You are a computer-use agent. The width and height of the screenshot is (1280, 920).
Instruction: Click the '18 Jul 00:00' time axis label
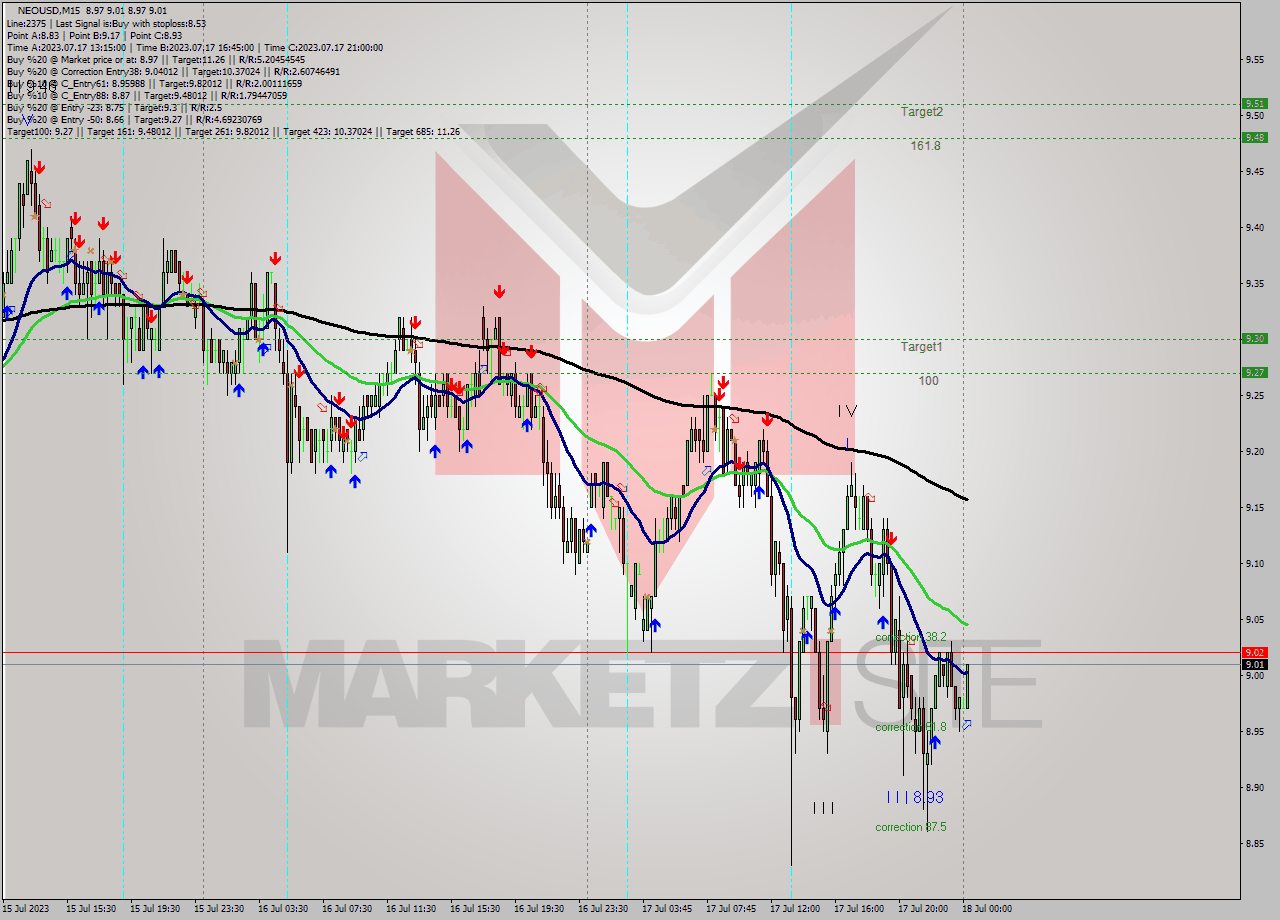988,909
